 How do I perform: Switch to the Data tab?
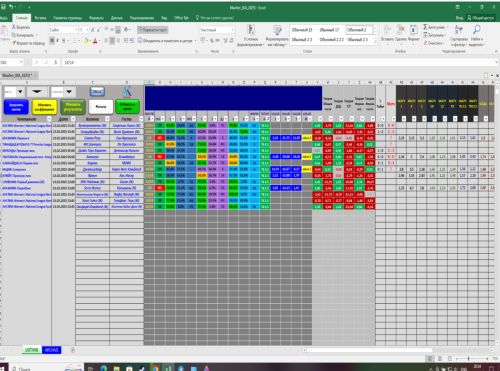(117, 18)
